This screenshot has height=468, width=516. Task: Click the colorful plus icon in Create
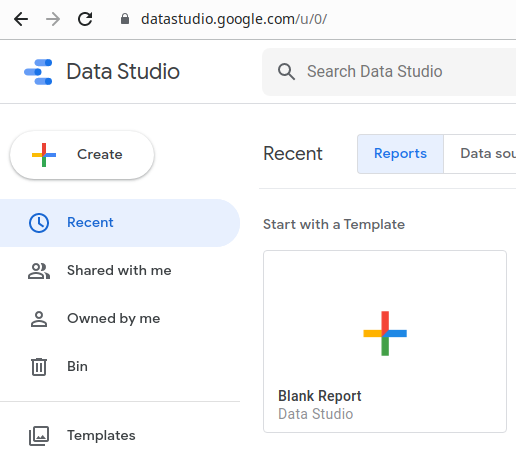pyautogui.click(x=44, y=155)
